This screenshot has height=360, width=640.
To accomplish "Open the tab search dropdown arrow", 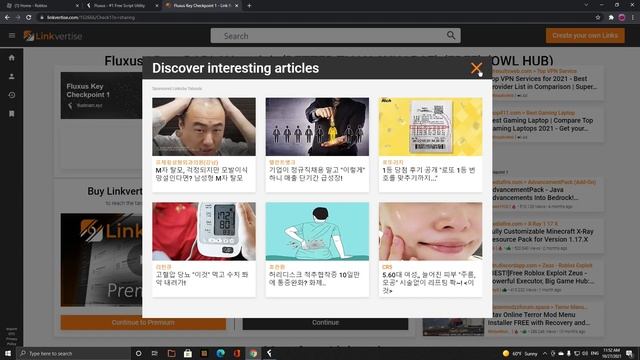I will pyautogui.click(x=586, y=5).
